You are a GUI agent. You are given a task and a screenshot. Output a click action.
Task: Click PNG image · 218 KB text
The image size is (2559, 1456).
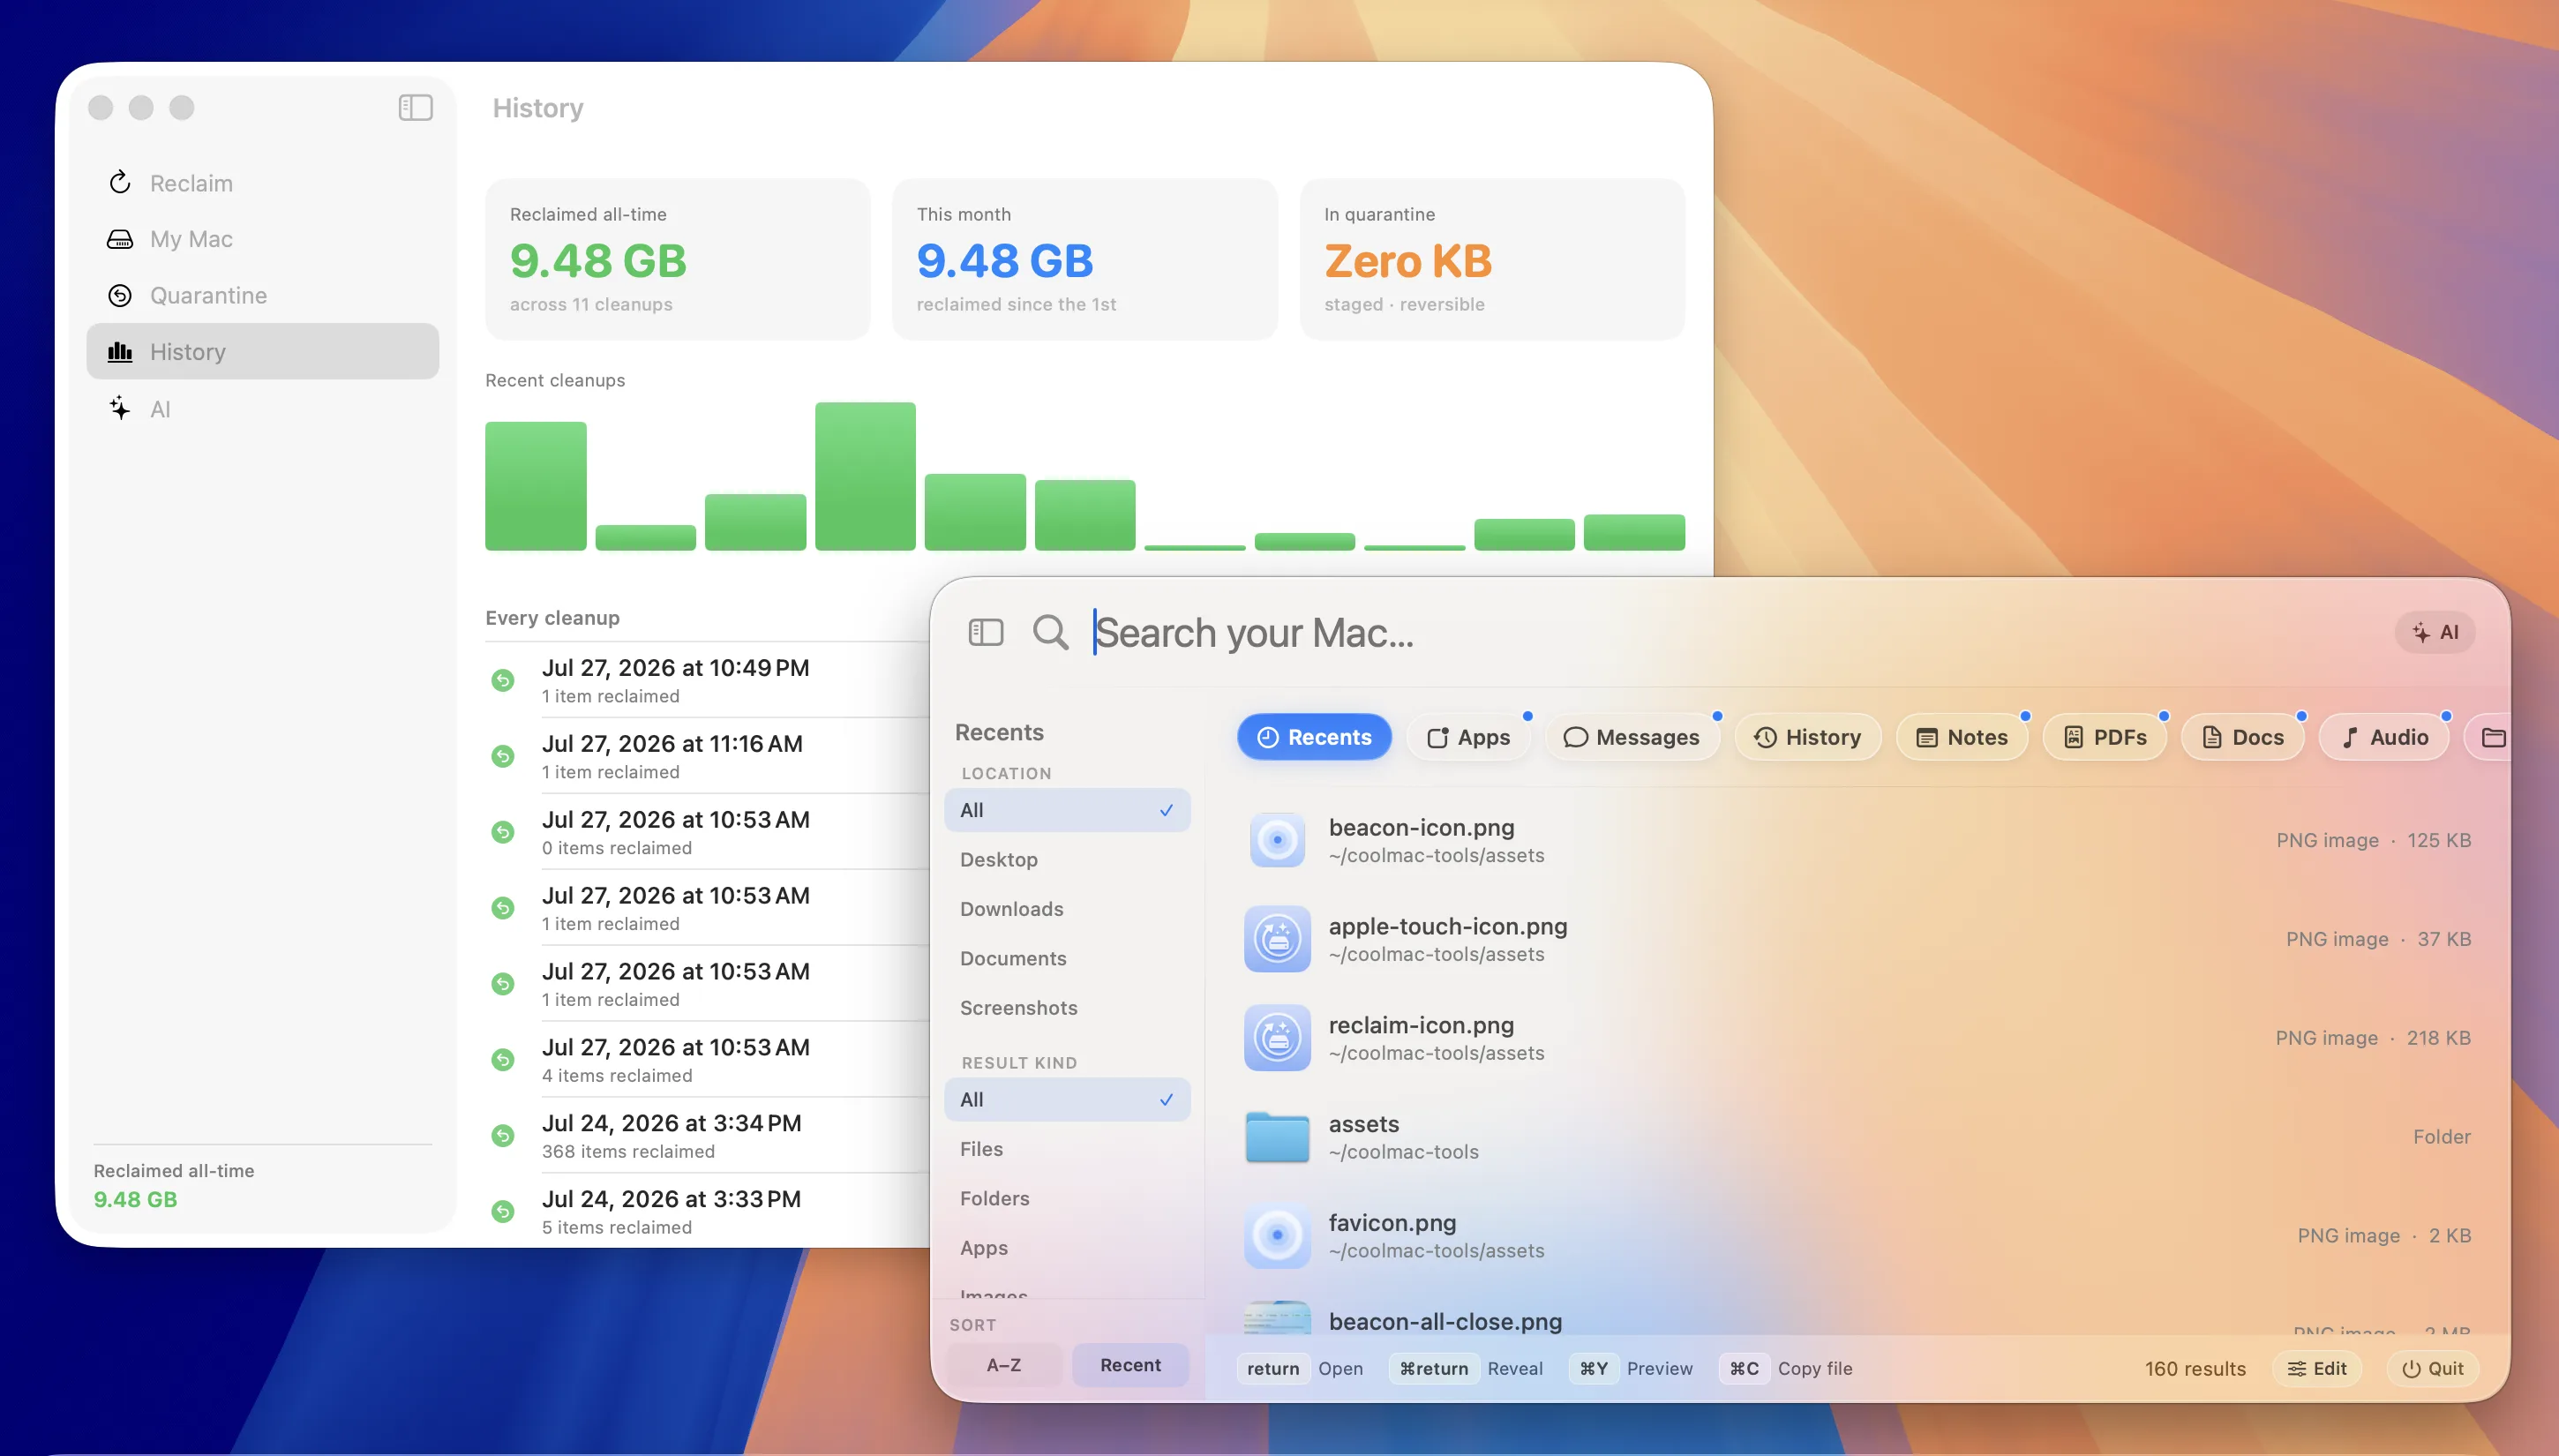pos(2373,1038)
